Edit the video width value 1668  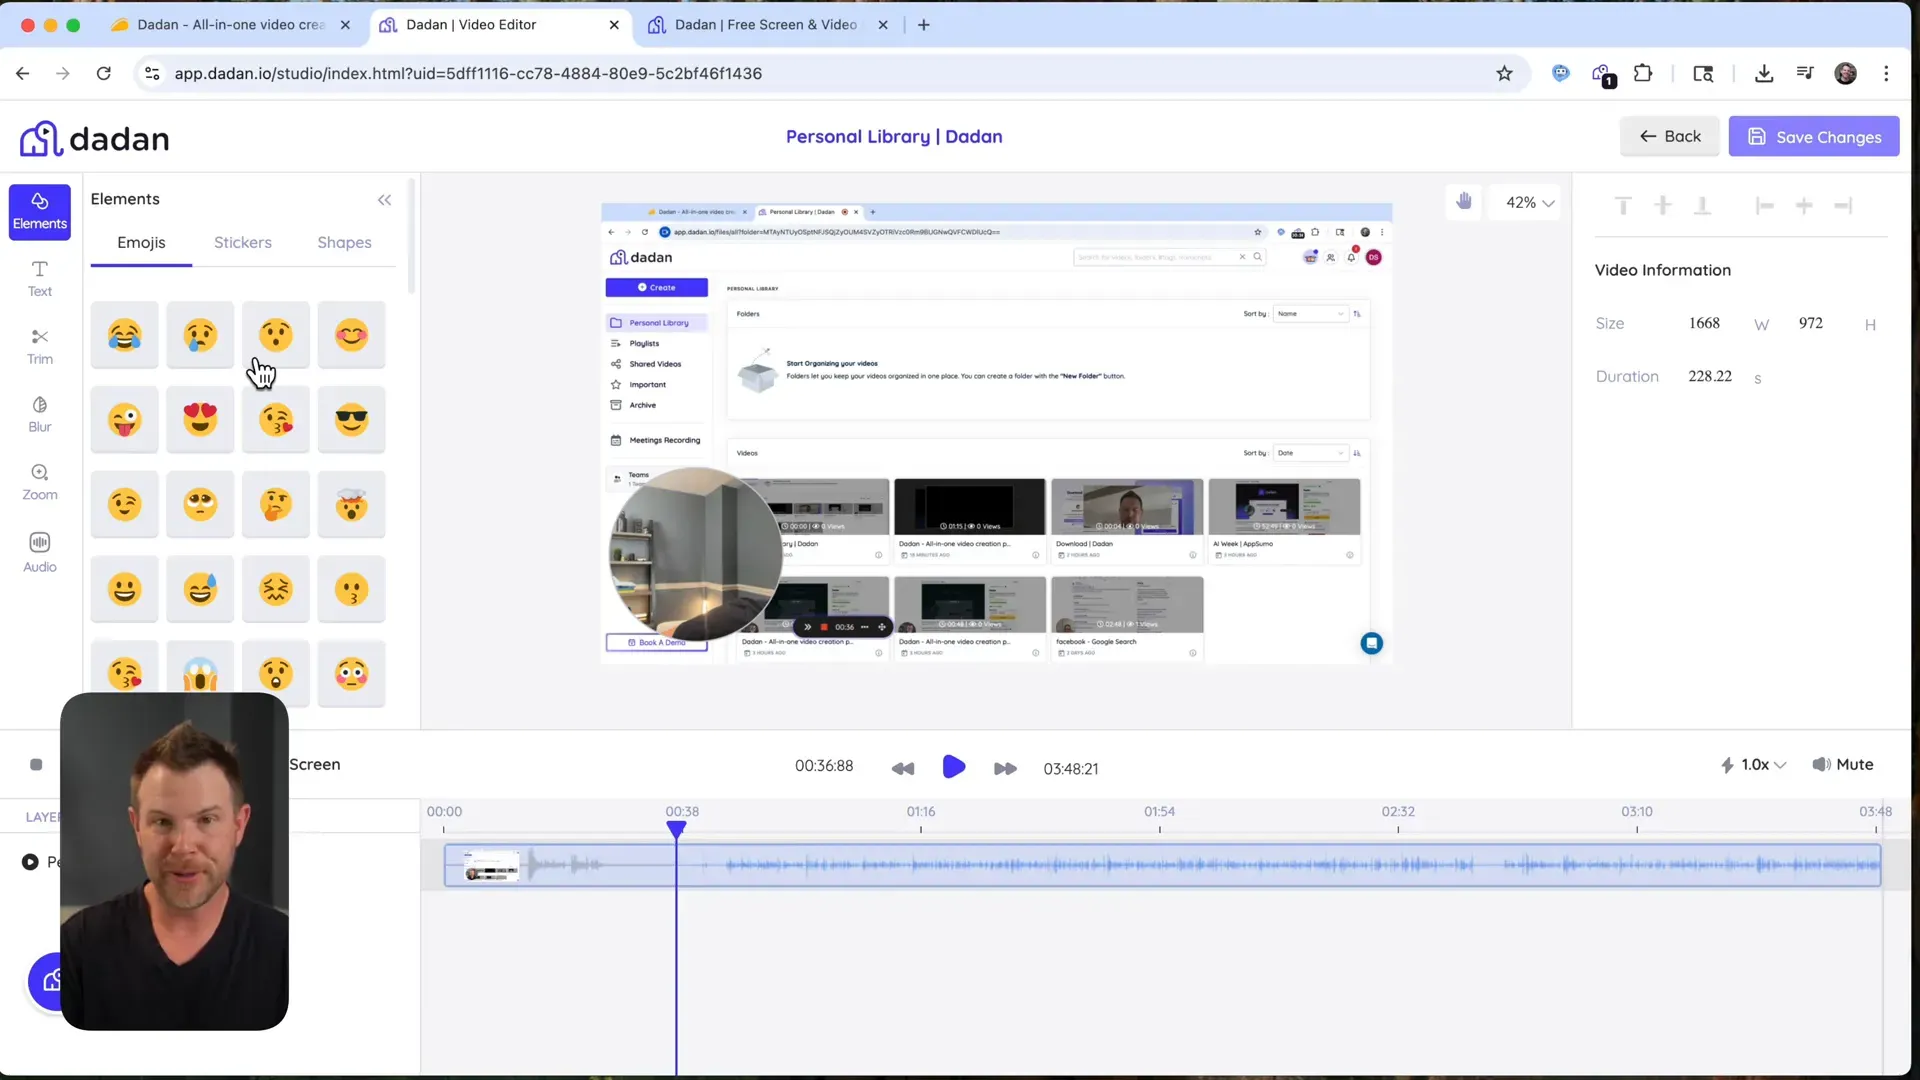pos(1704,323)
